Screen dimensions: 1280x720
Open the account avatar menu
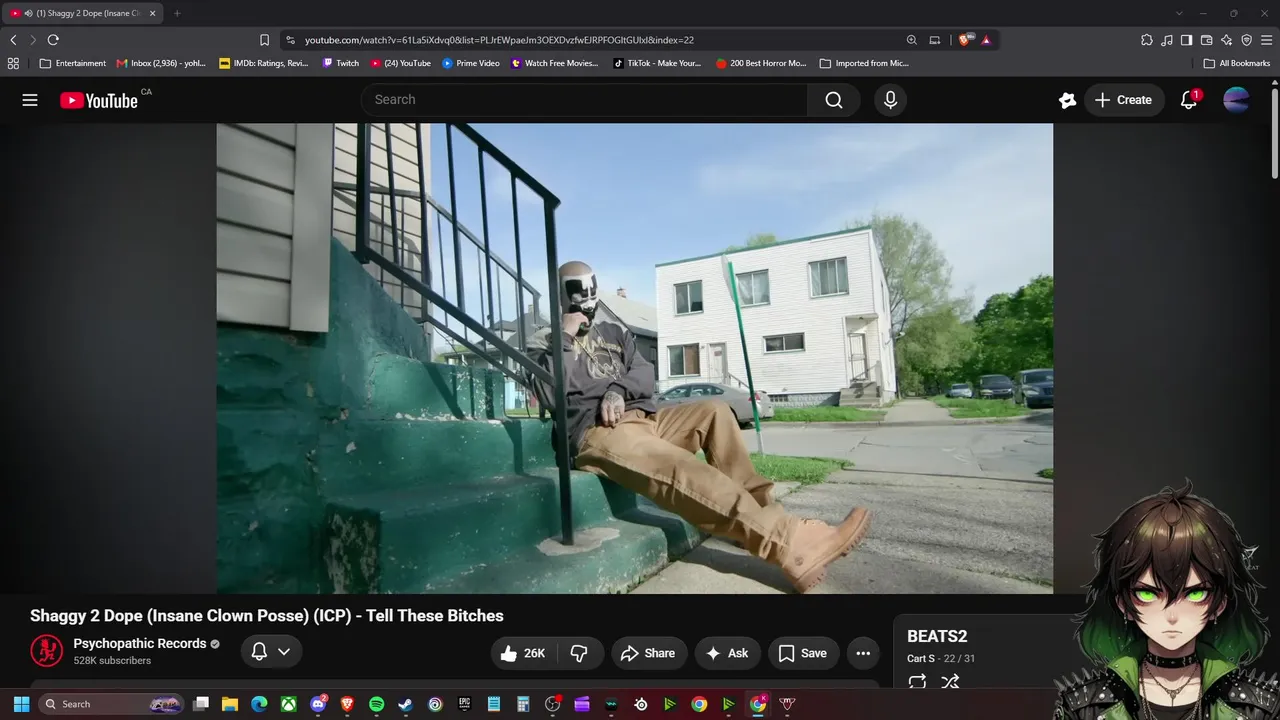(x=1236, y=100)
